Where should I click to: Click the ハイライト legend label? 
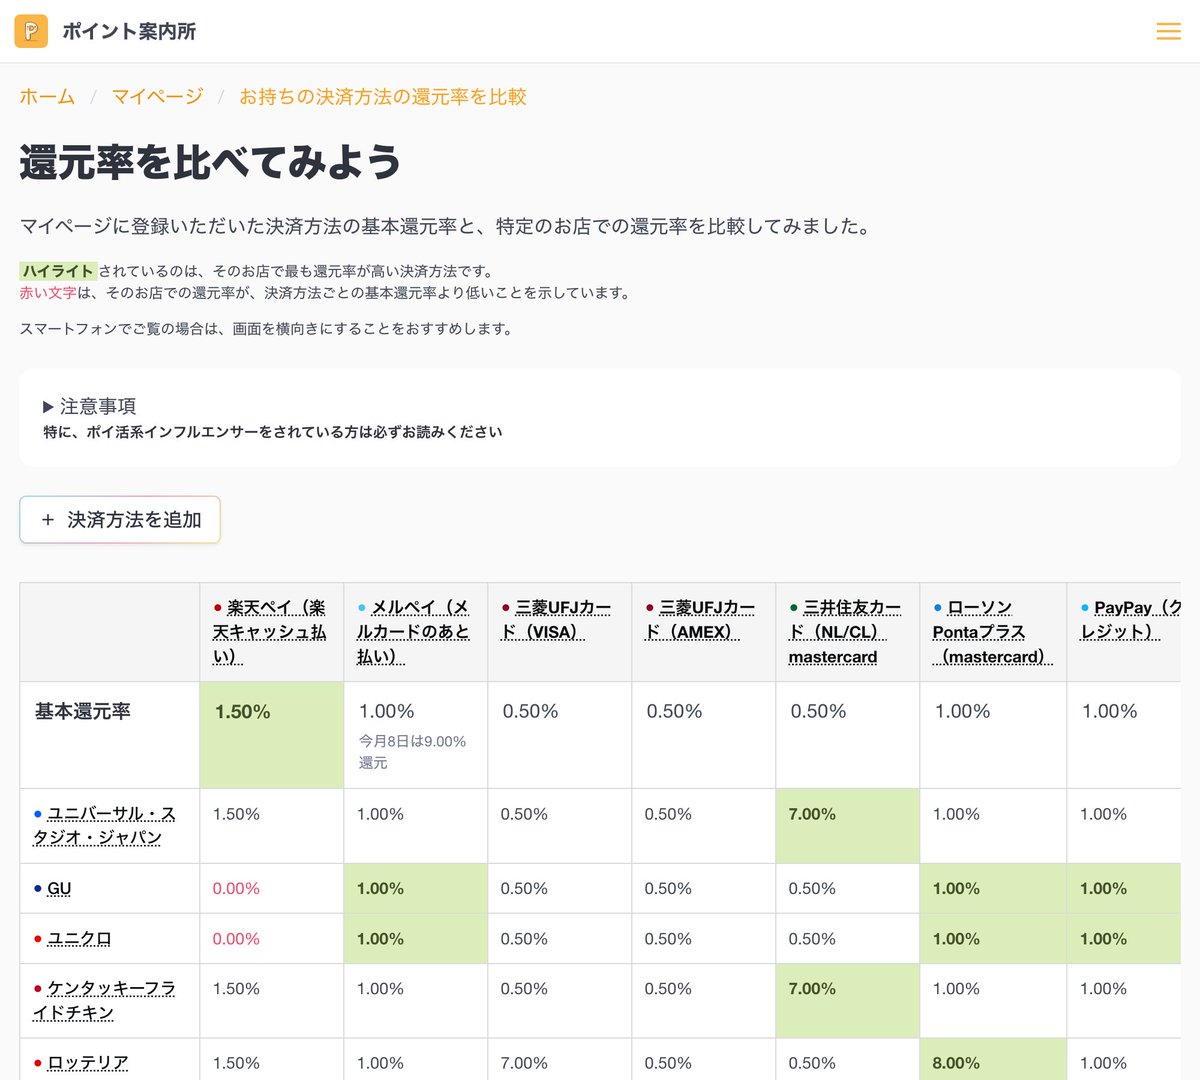click(x=58, y=271)
